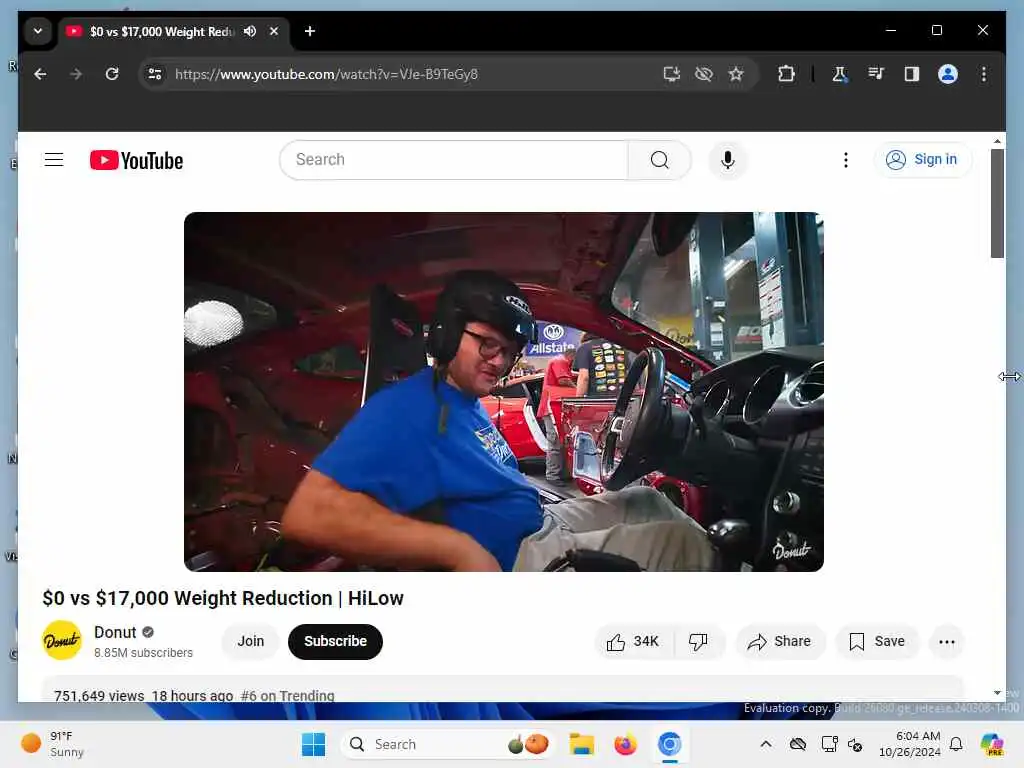Image resolution: width=1024 pixels, height=768 pixels.
Task: Open the weather widget showing 91°F Sunny
Action: 52,744
